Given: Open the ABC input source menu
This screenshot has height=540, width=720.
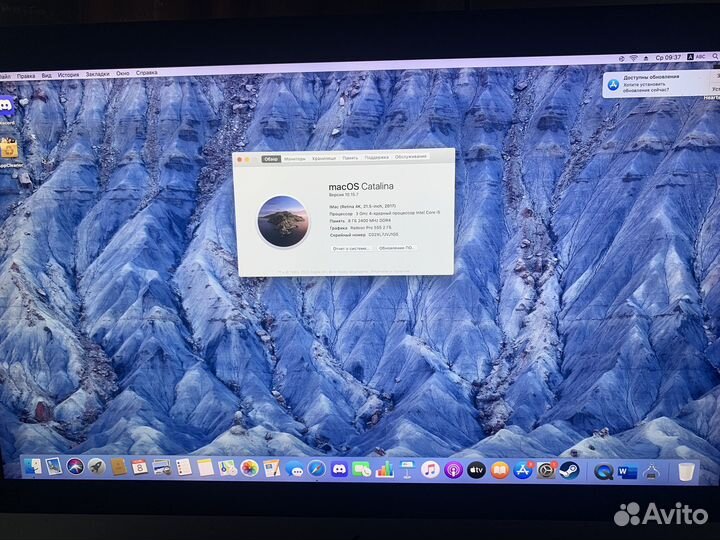Looking at the screenshot, I should 696,57.
